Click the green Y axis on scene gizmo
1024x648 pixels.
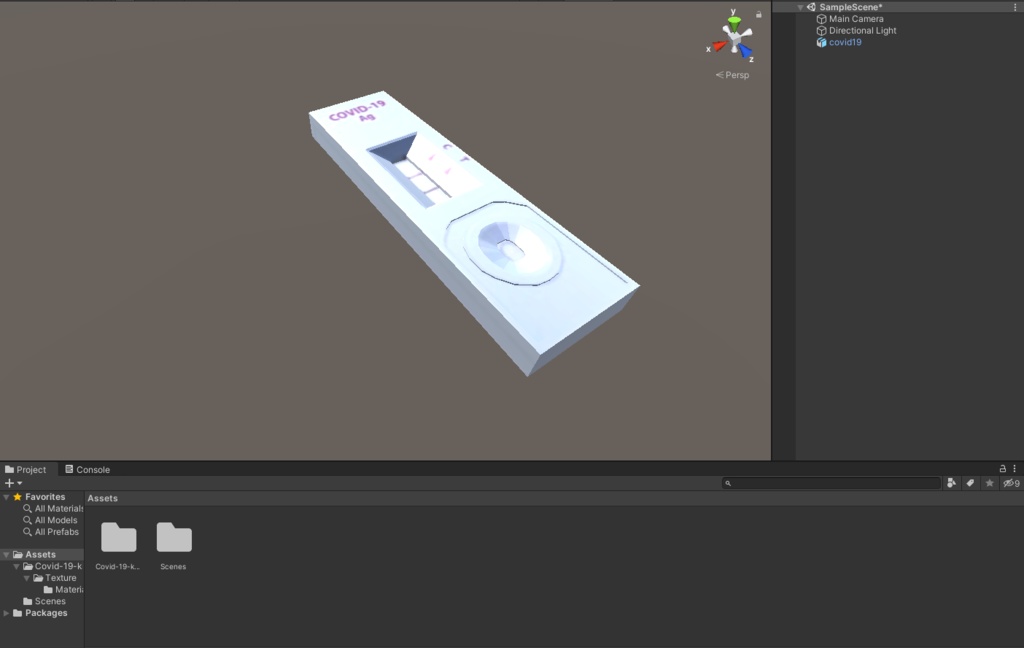[x=734, y=24]
